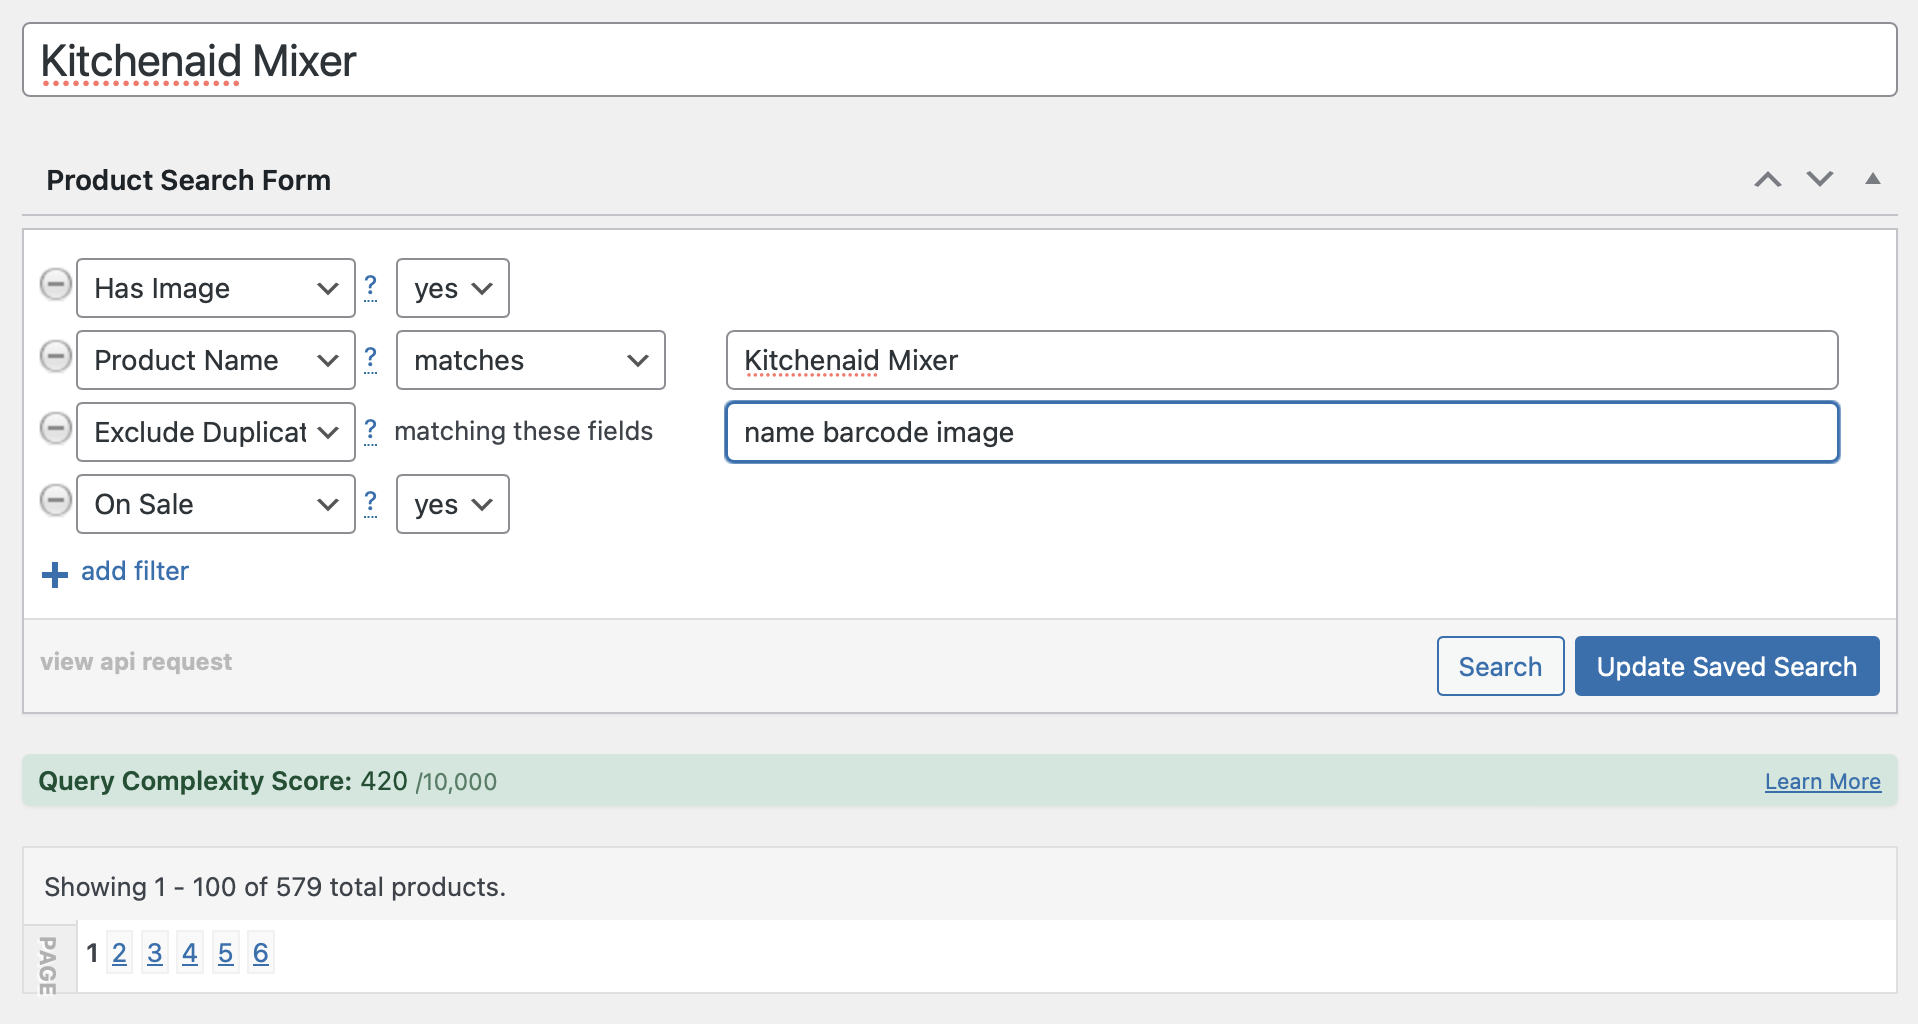Screen dimensions: 1918x1024
Task: Remove the On Sale filter row
Action: [55, 501]
